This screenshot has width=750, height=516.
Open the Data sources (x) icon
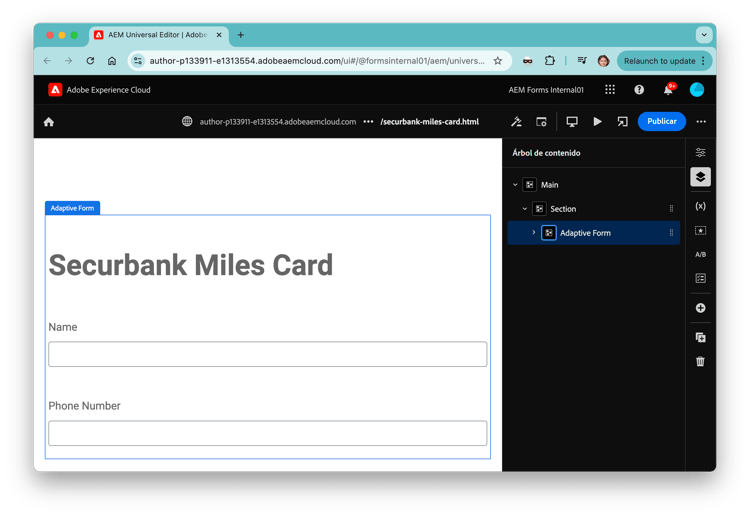point(700,206)
